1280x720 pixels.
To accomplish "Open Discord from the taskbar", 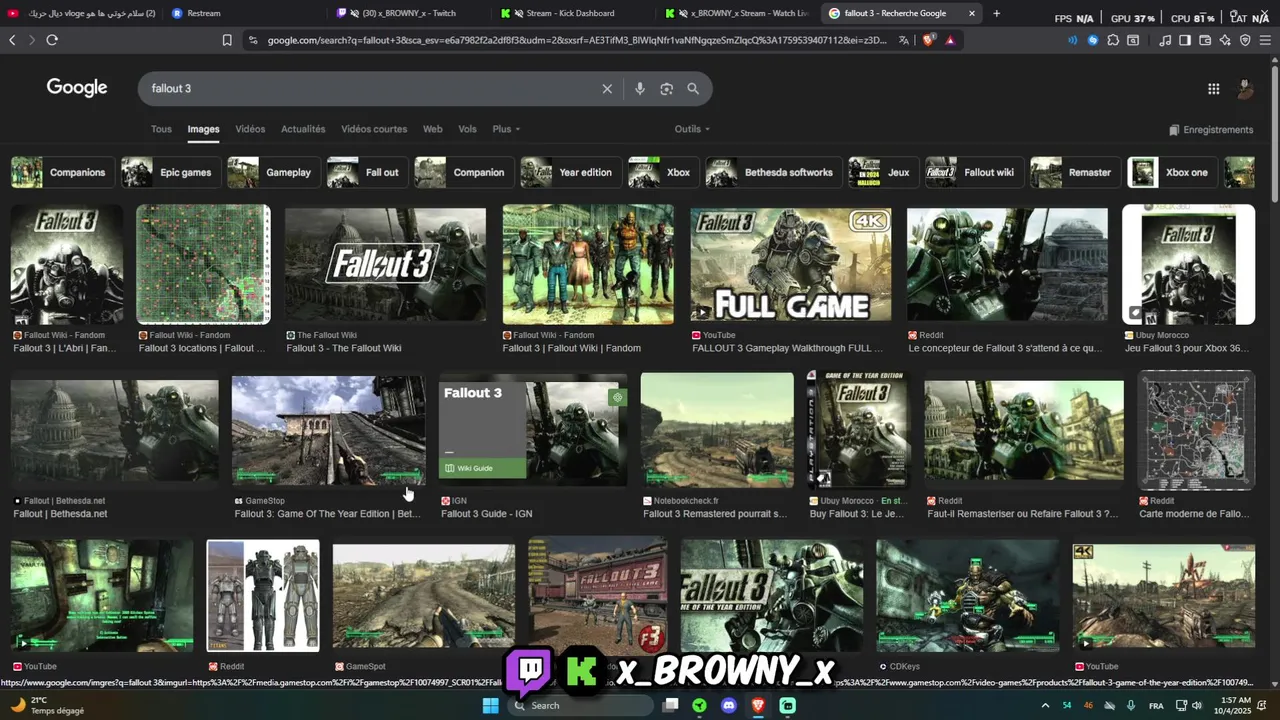I will [x=728, y=706].
